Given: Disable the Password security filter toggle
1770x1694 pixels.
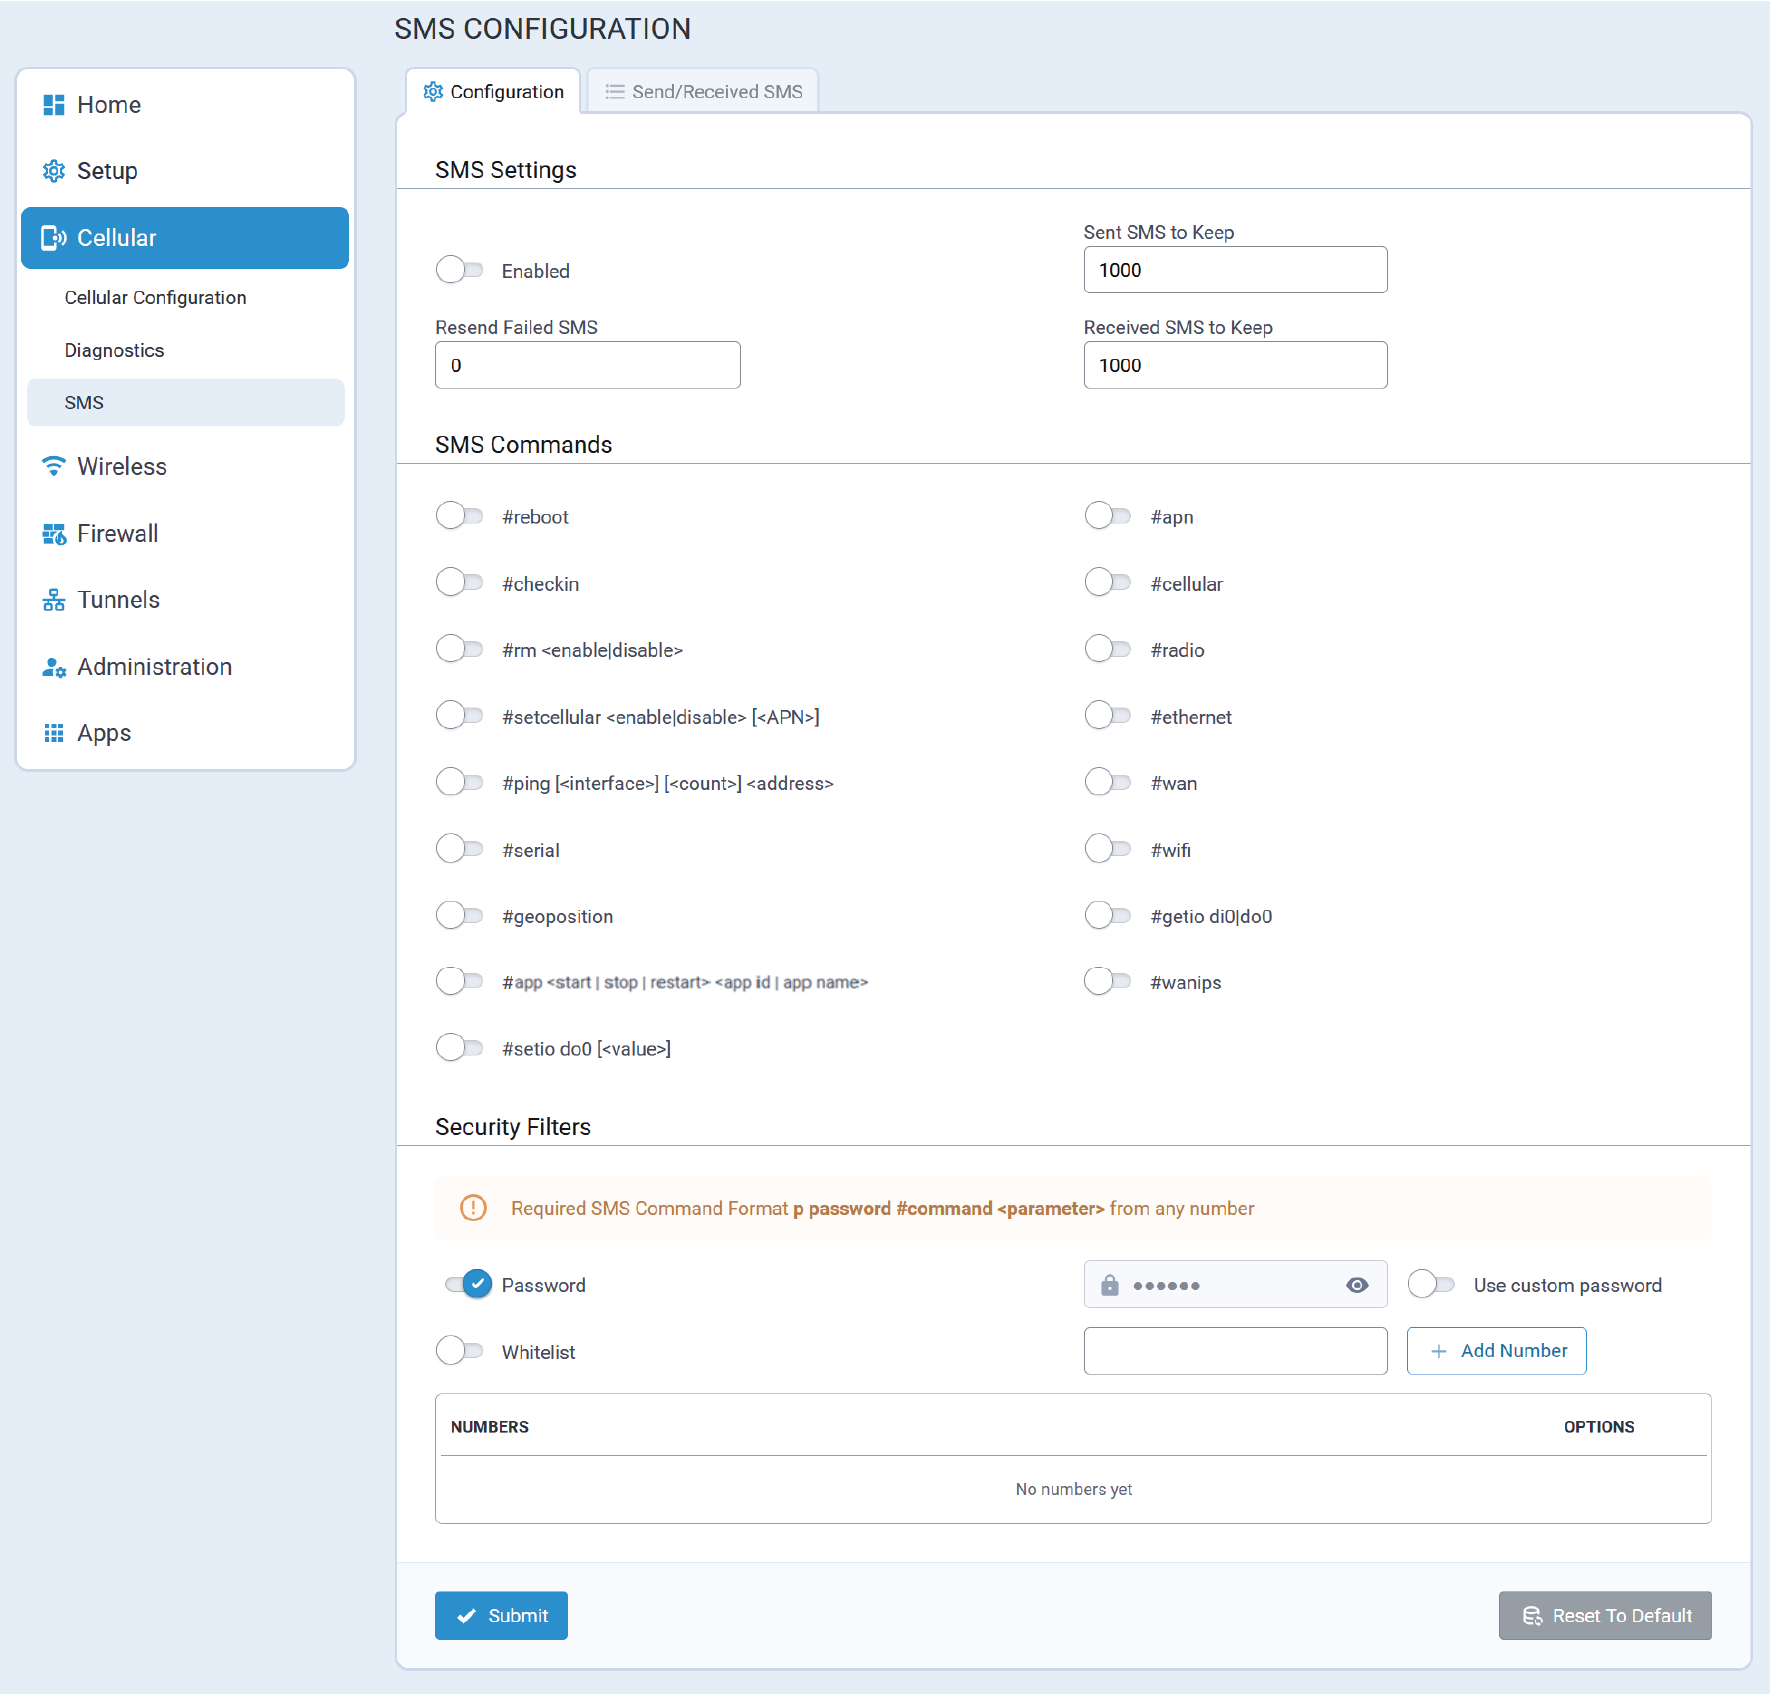Looking at the screenshot, I should point(468,1284).
